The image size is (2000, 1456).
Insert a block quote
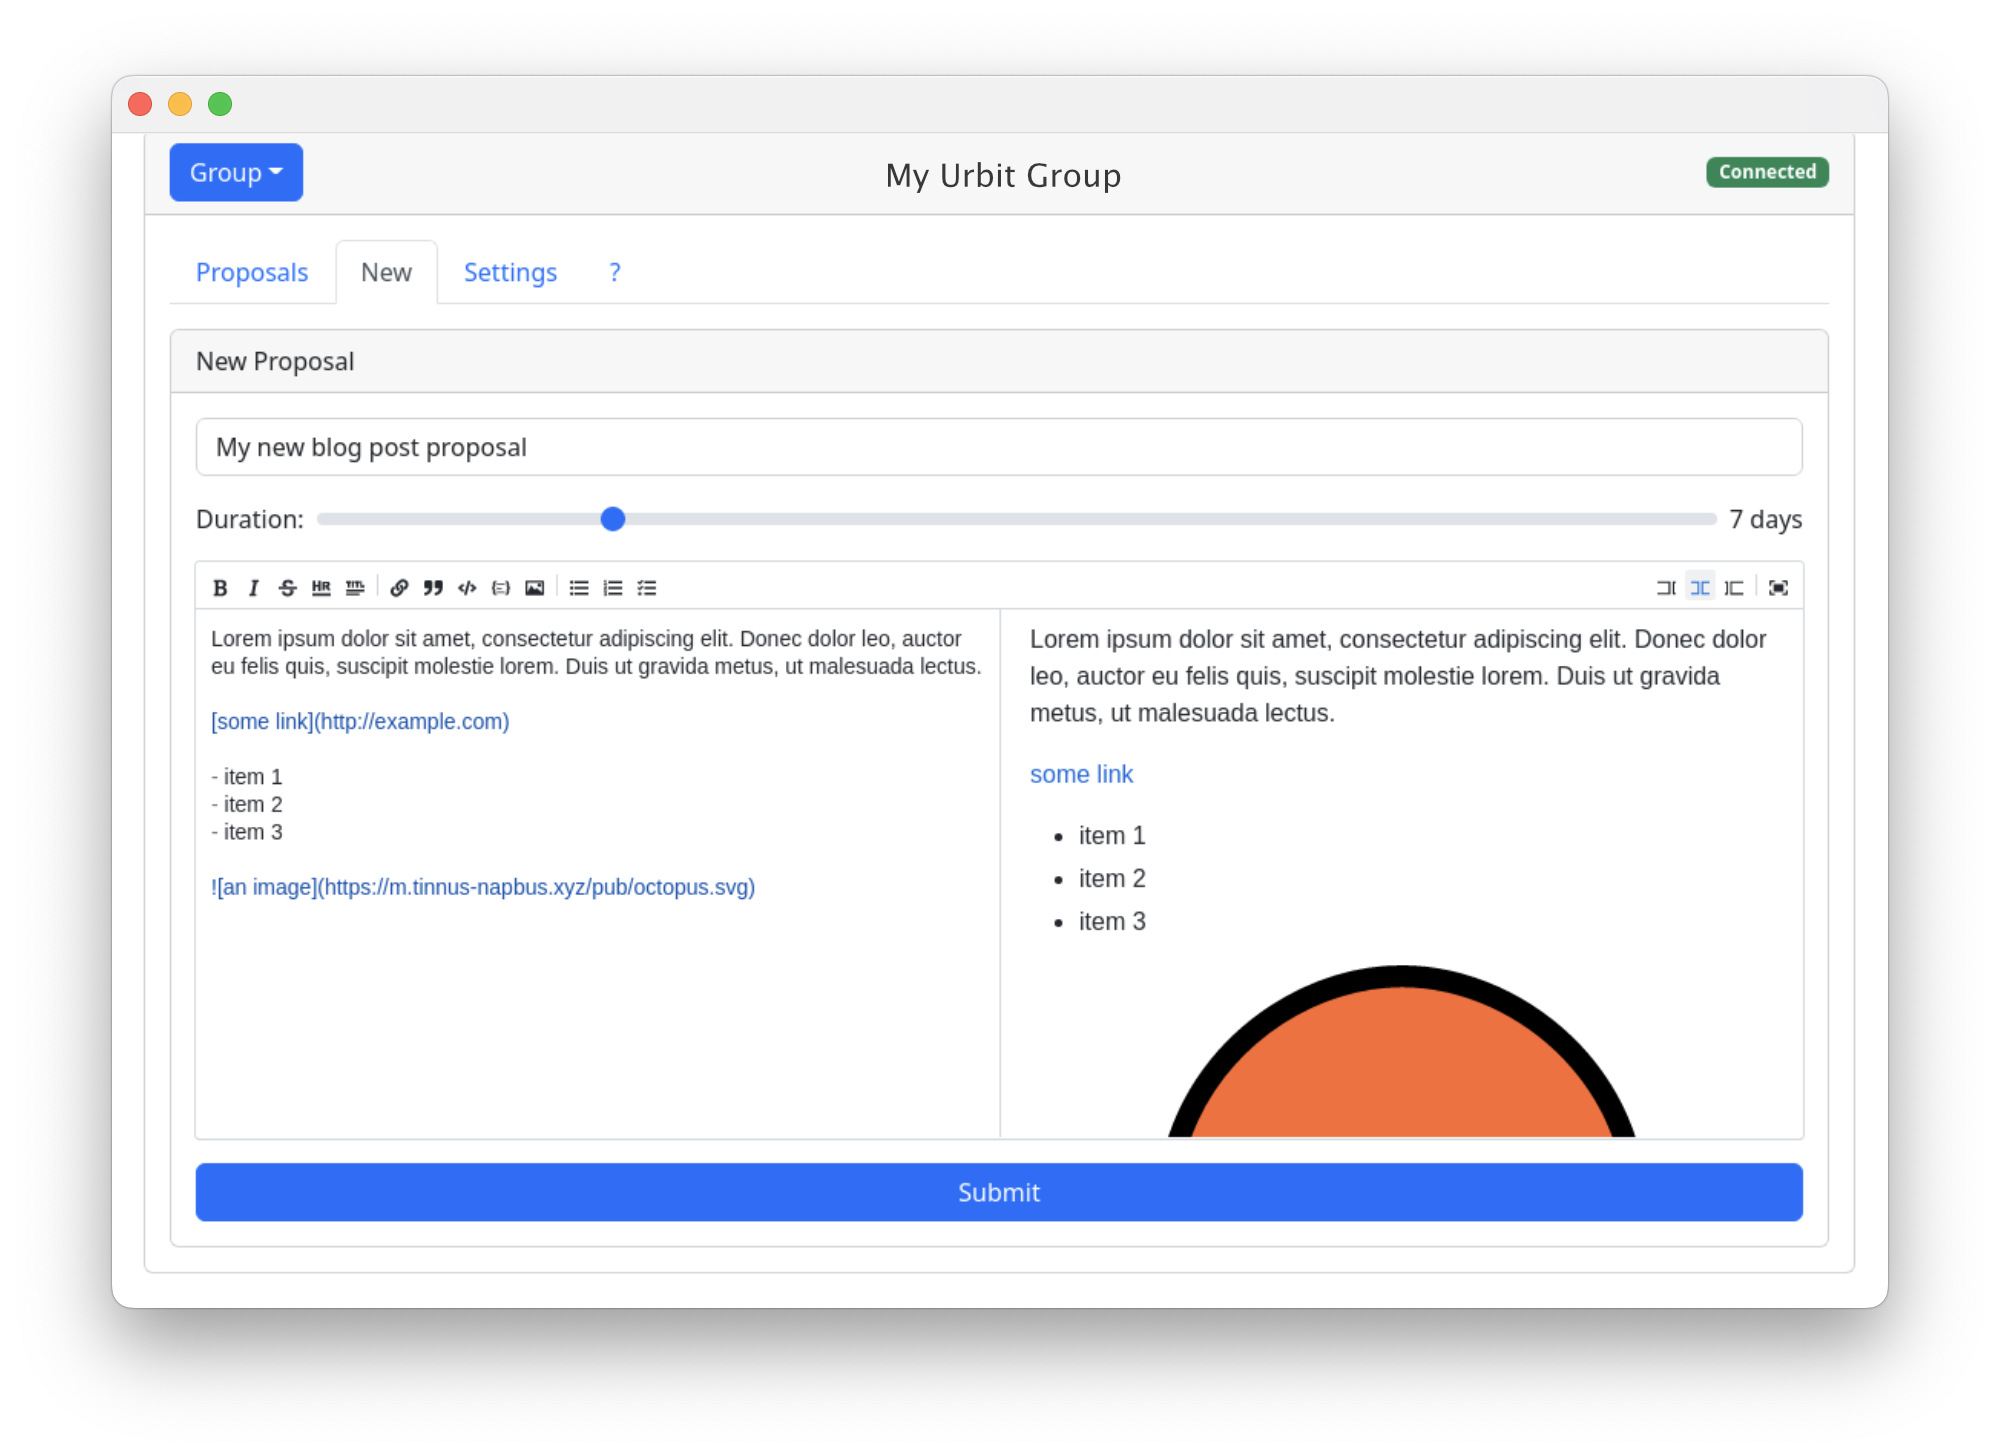coord(433,588)
